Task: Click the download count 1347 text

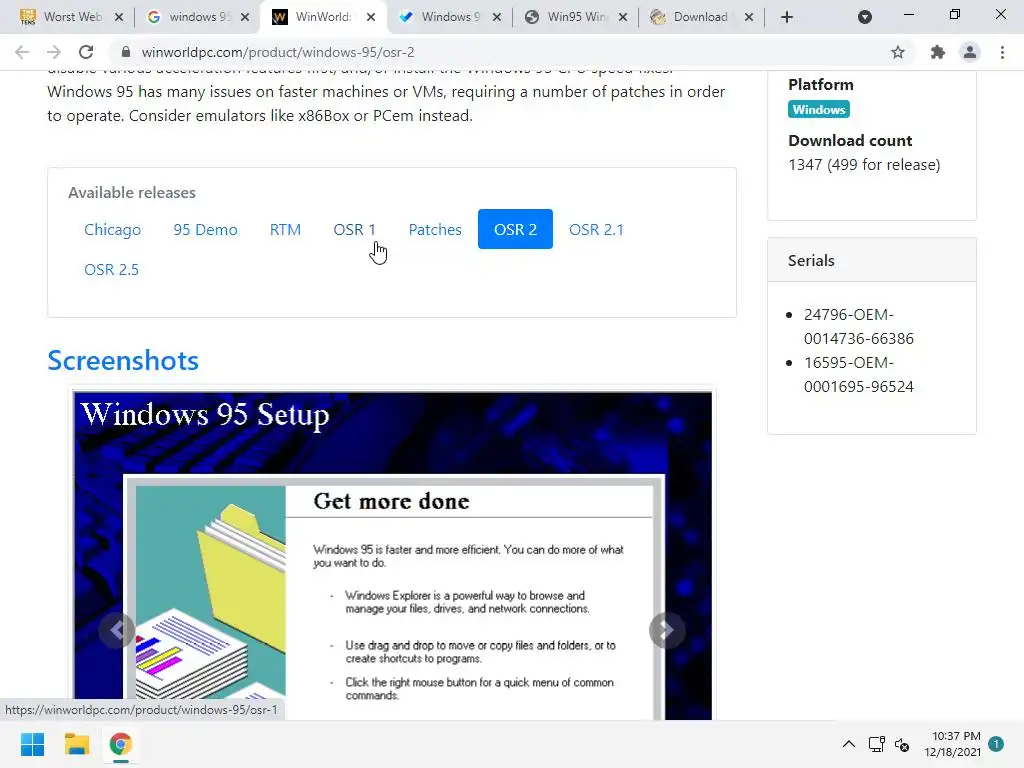Action: click(x=864, y=165)
